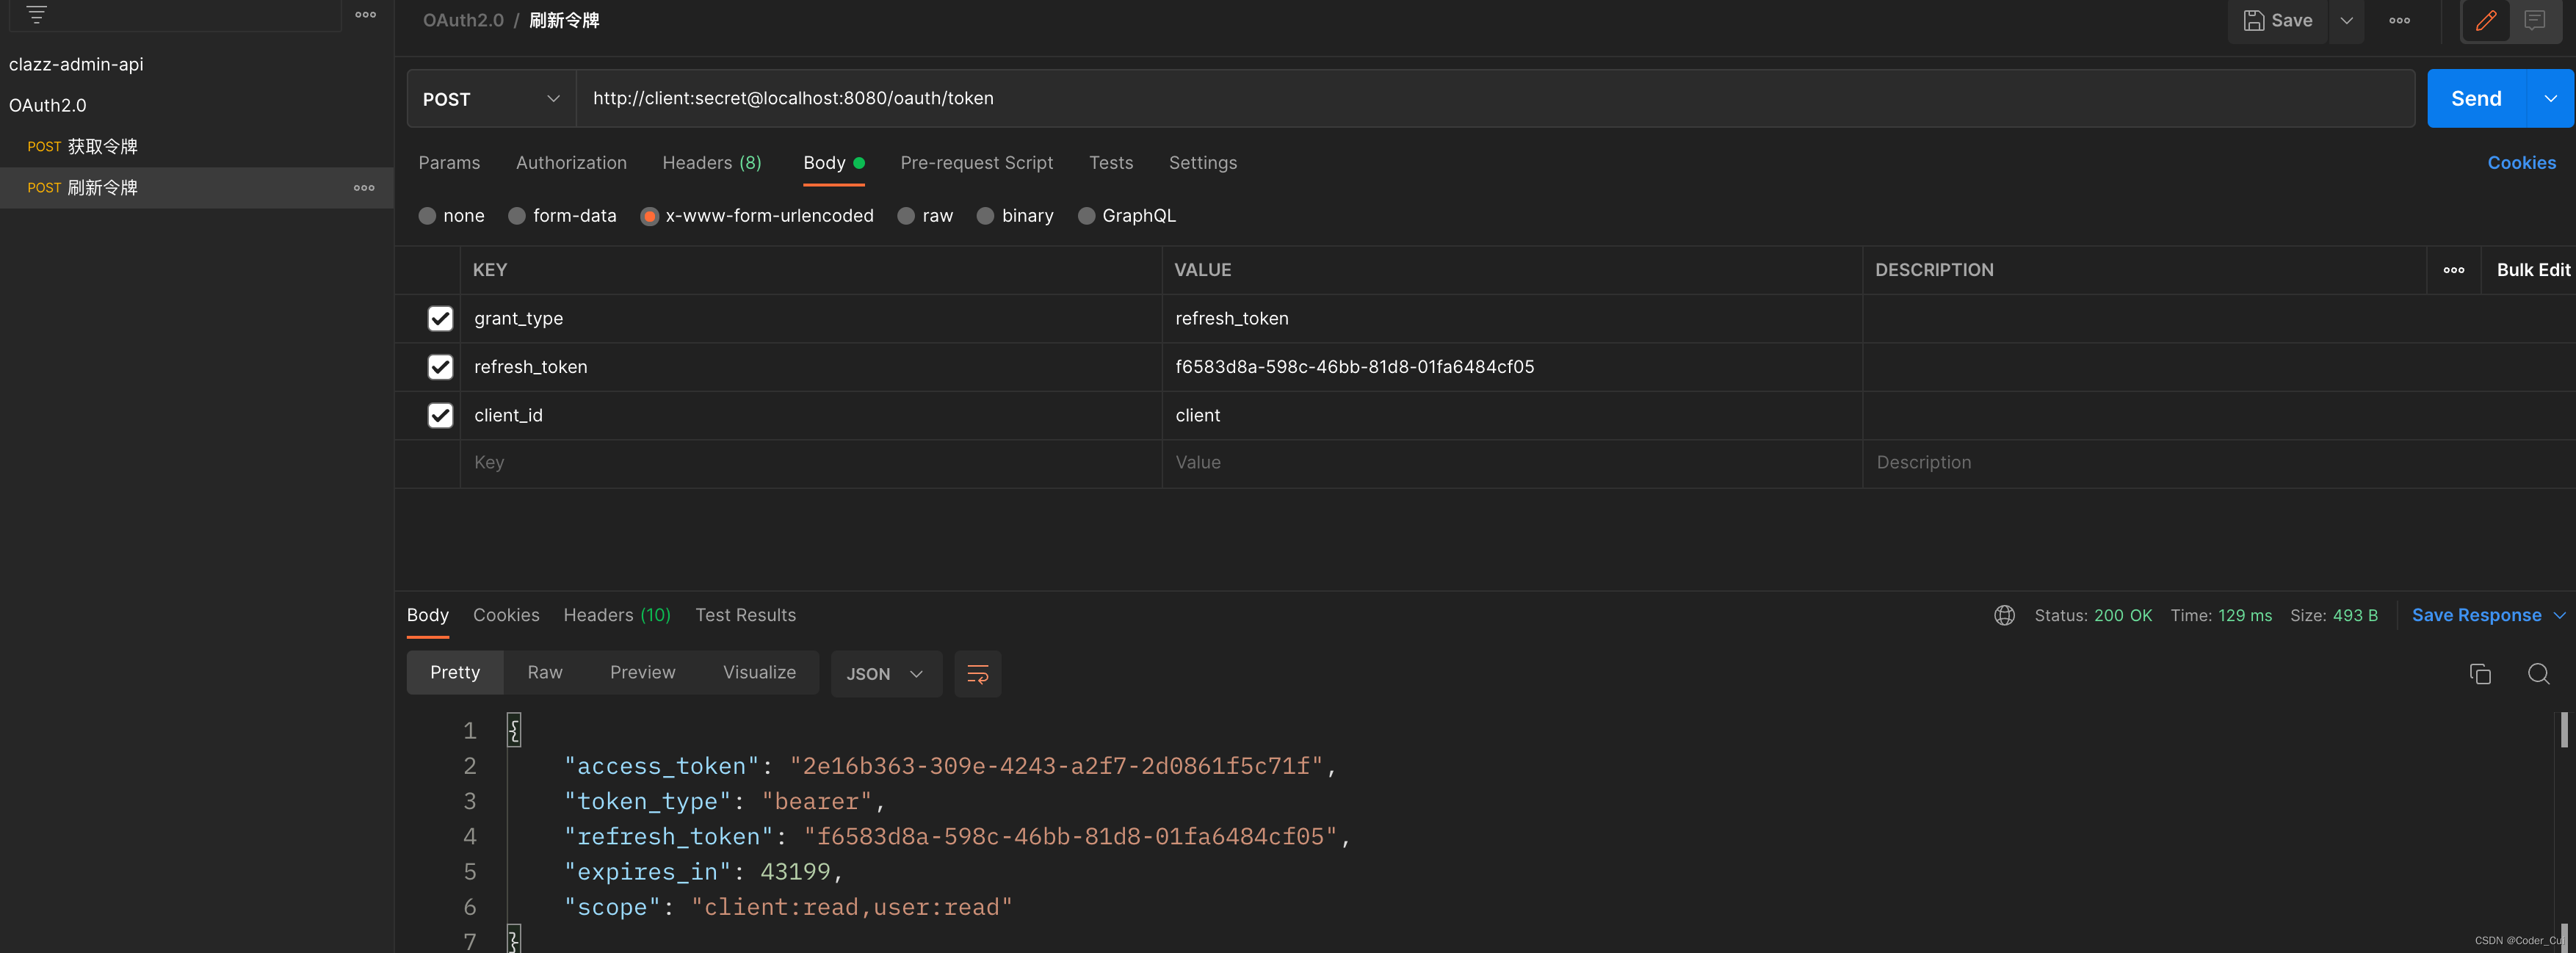This screenshot has height=953, width=2576.
Task: Open the Cookies link above request tabs
Action: 2523,163
